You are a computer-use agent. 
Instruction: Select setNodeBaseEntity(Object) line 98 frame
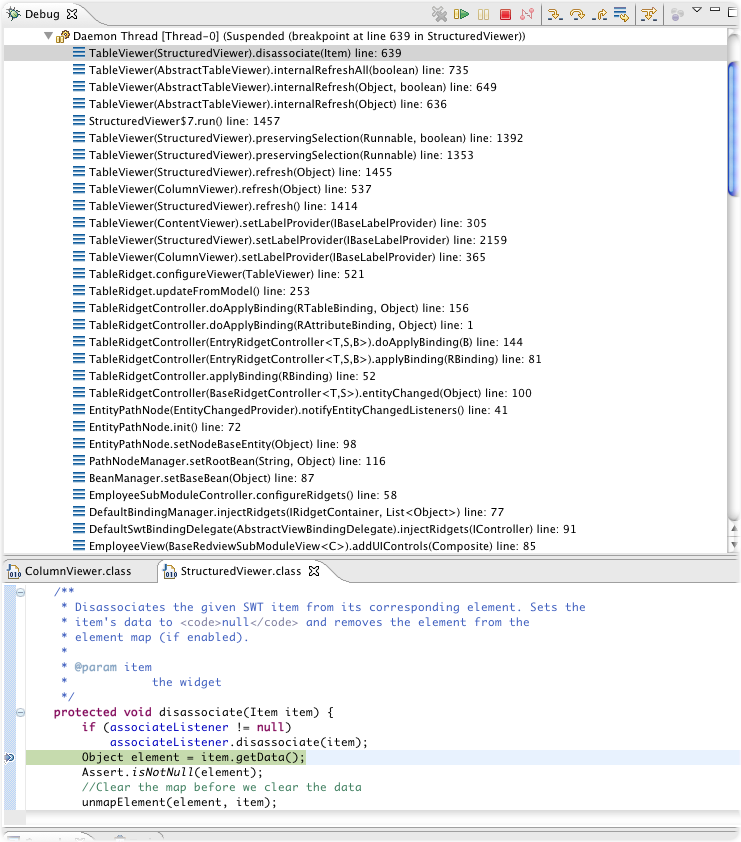point(223,444)
